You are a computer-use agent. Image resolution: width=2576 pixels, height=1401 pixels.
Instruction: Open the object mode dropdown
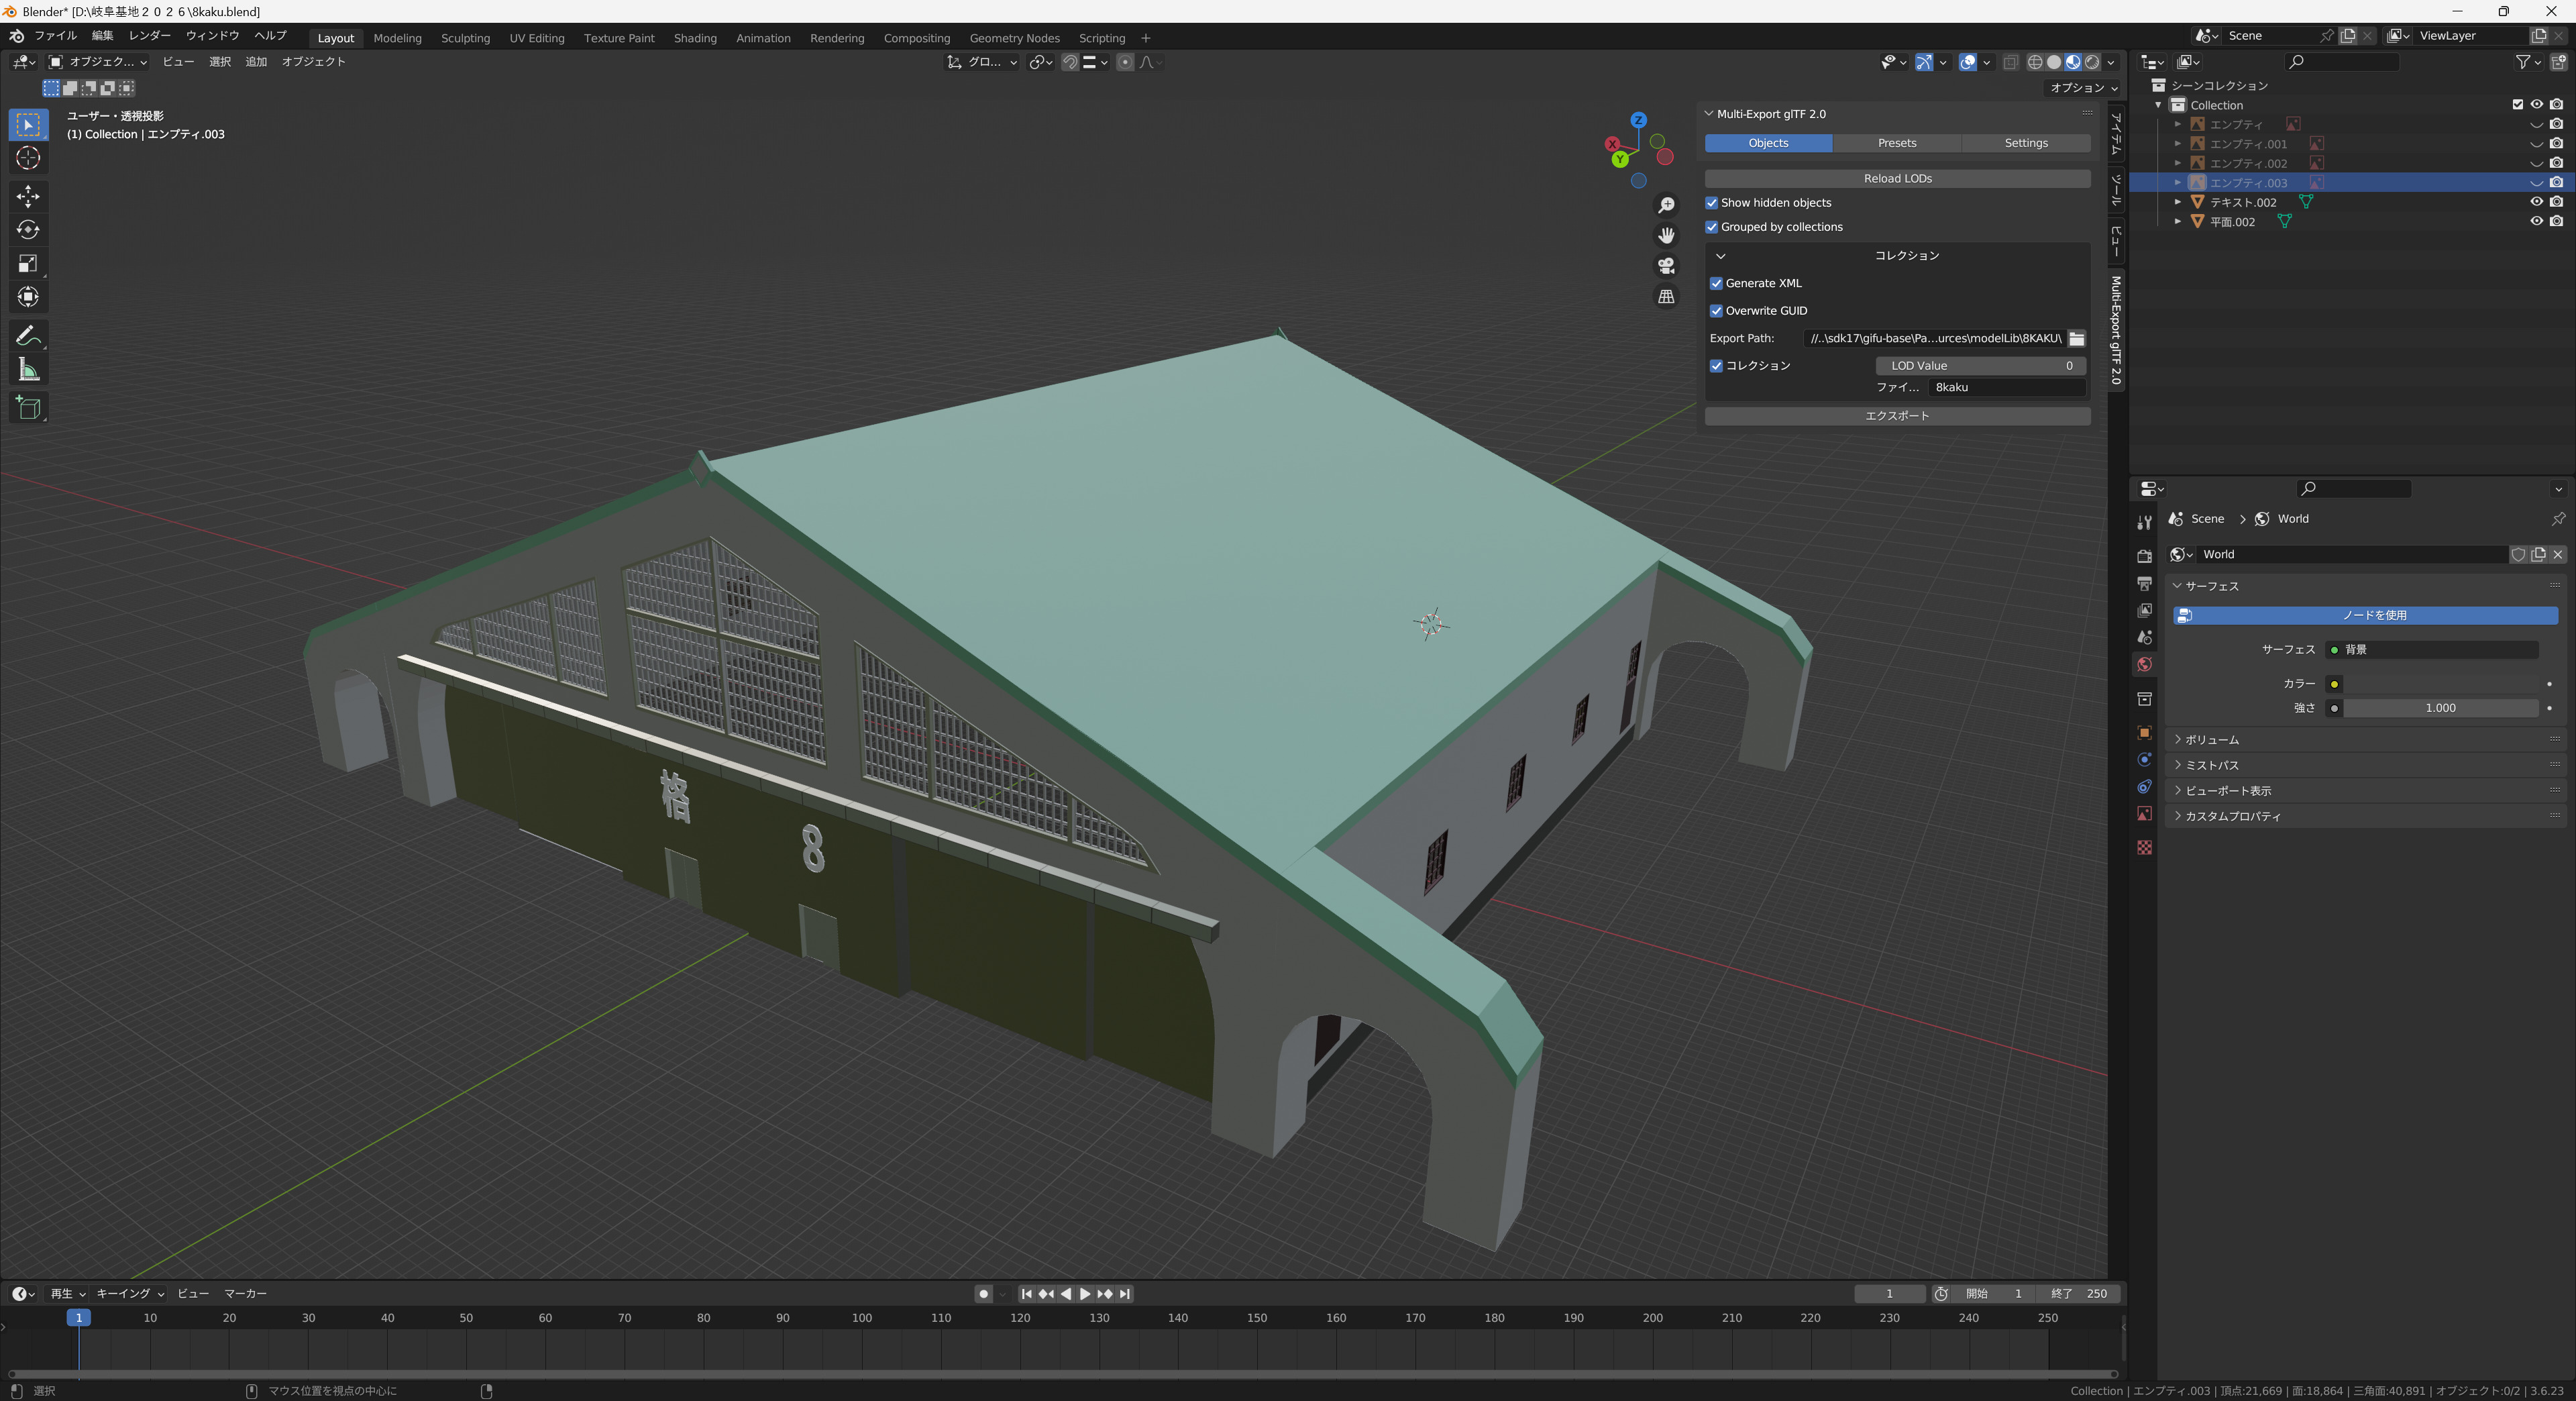[x=98, y=62]
